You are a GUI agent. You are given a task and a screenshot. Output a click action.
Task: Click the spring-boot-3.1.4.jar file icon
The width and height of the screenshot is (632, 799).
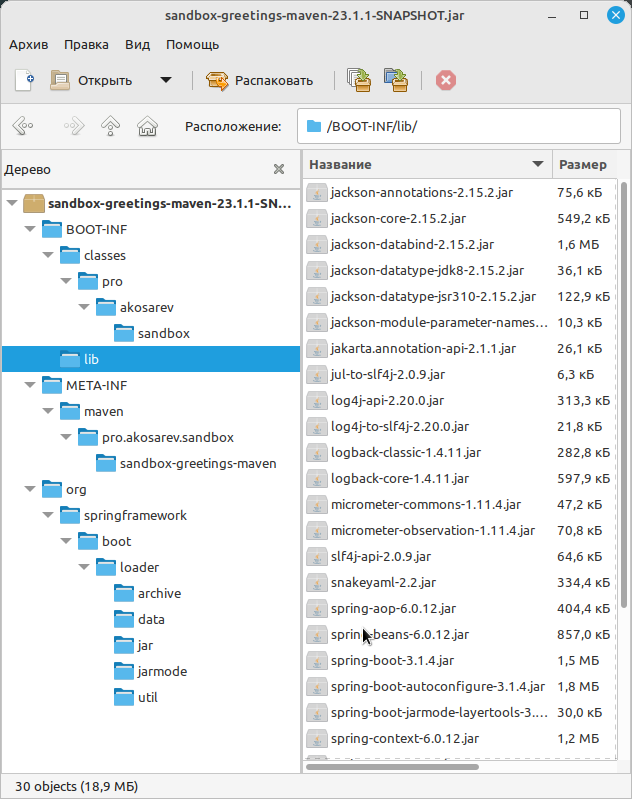[x=317, y=660]
